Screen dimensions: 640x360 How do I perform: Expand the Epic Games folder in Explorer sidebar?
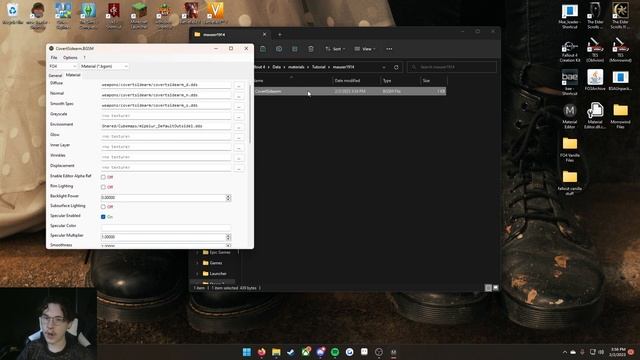198,253
